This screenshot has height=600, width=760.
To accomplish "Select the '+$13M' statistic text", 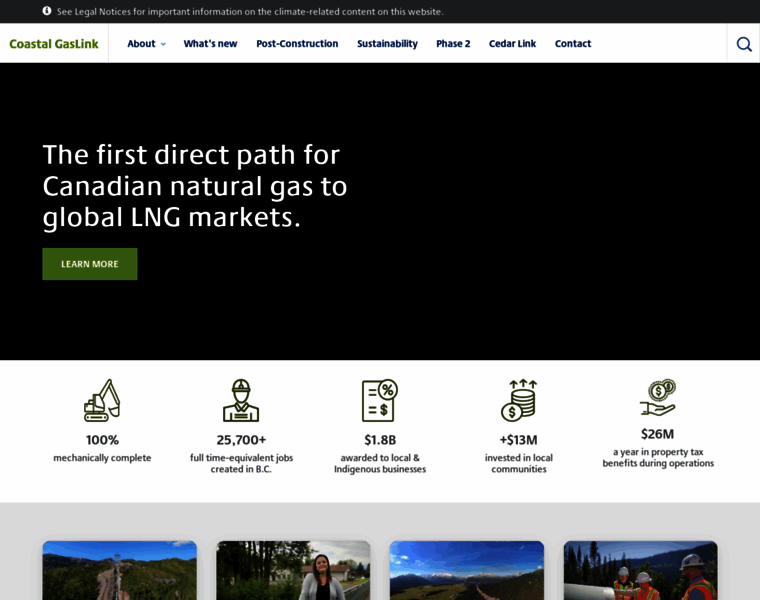I will pos(519,440).
